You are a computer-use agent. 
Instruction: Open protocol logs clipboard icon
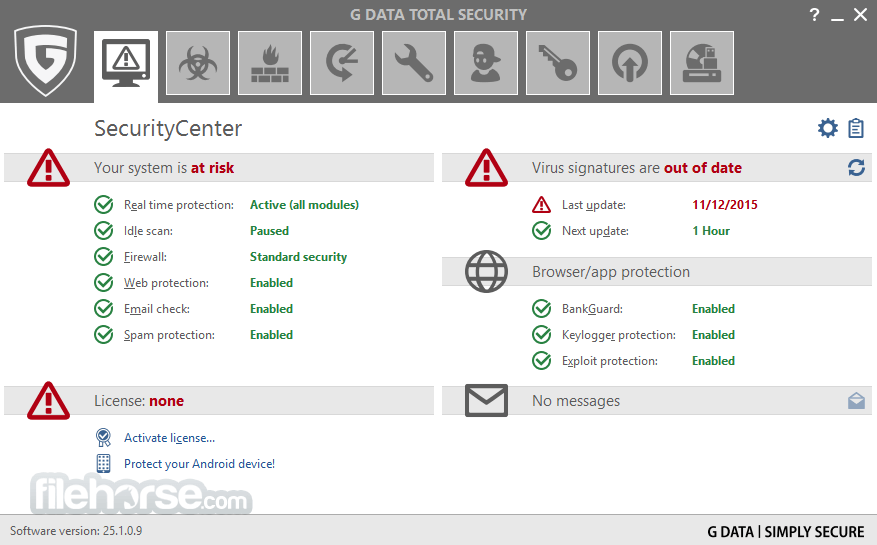pyautogui.click(x=856, y=128)
